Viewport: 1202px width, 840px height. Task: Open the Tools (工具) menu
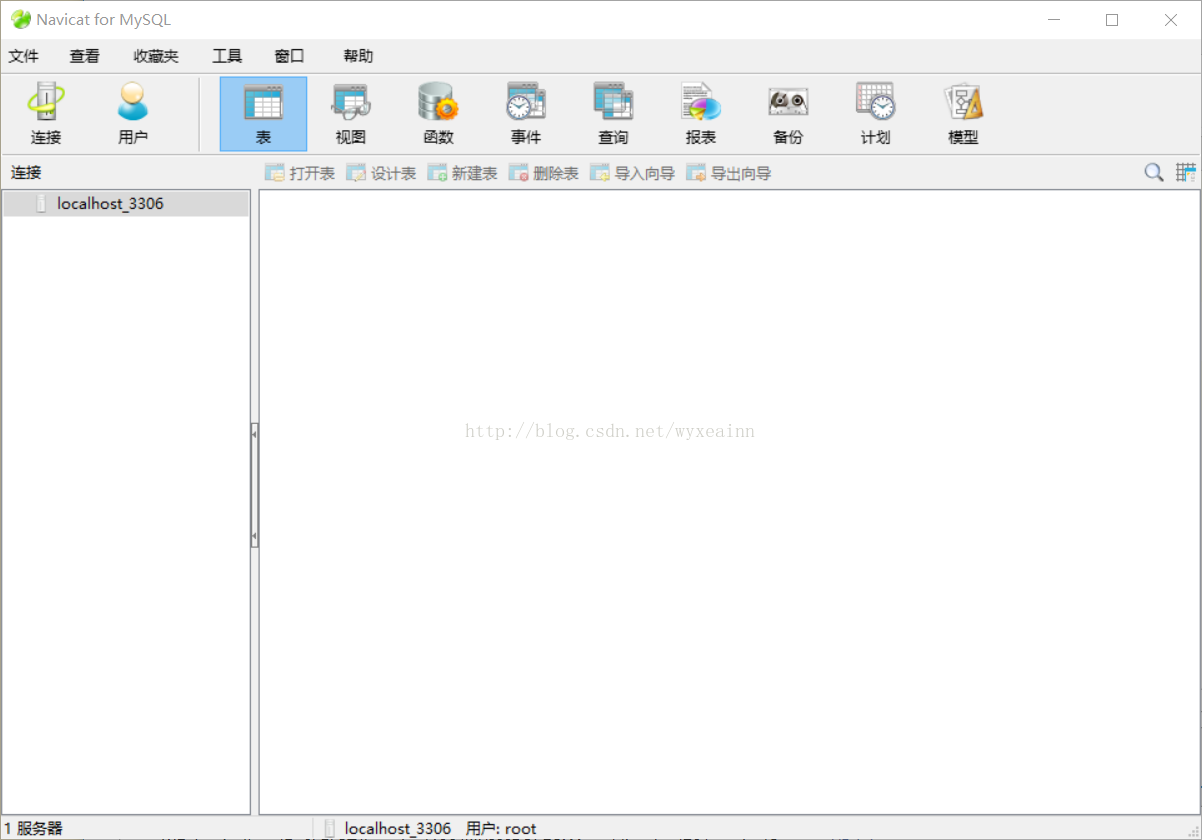[227, 56]
